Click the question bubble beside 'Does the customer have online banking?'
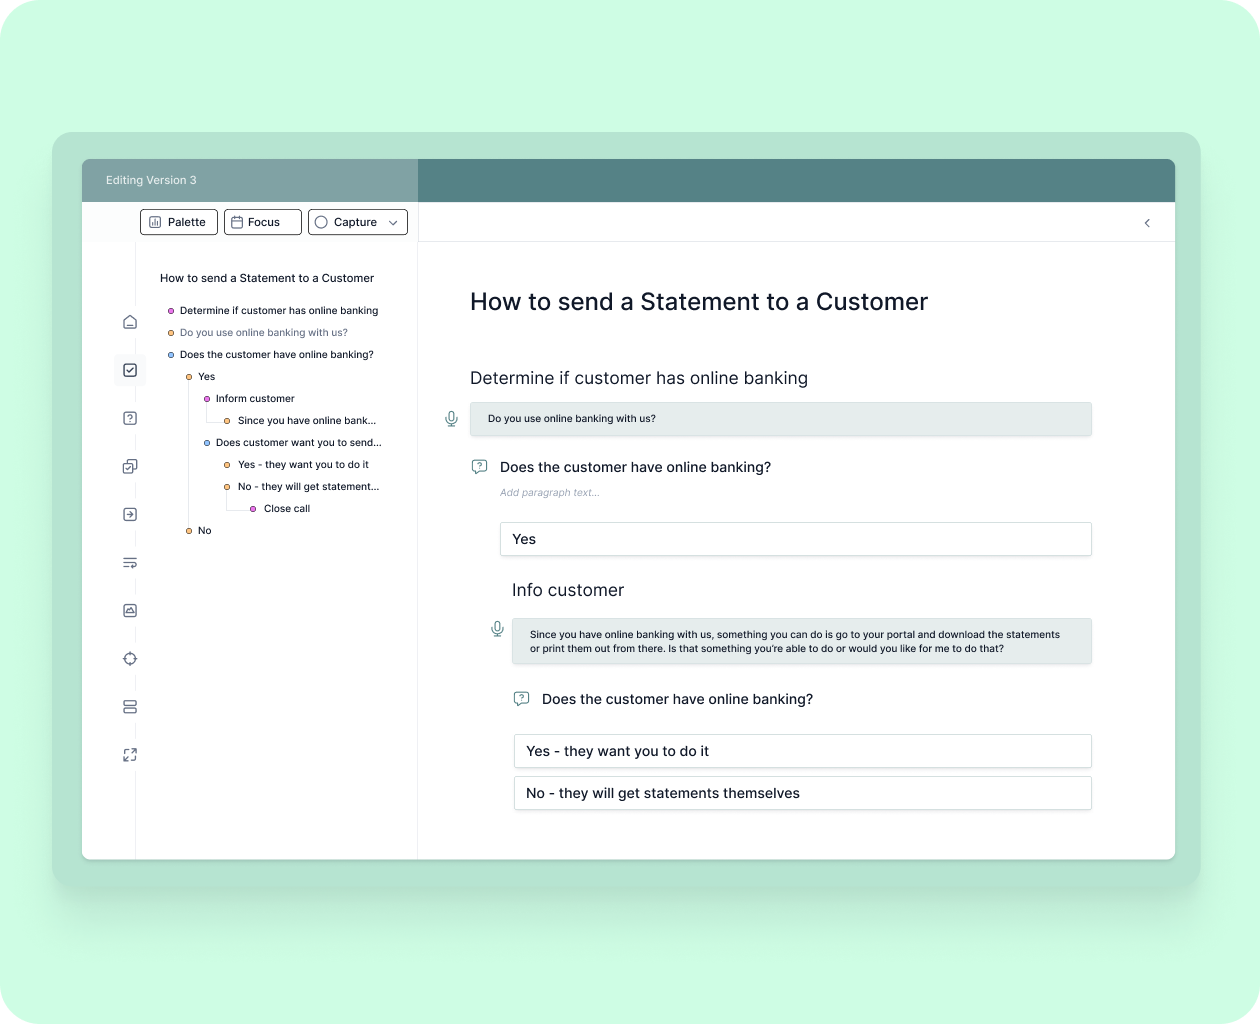The width and height of the screenshot is (1260, 1024). 479,466
